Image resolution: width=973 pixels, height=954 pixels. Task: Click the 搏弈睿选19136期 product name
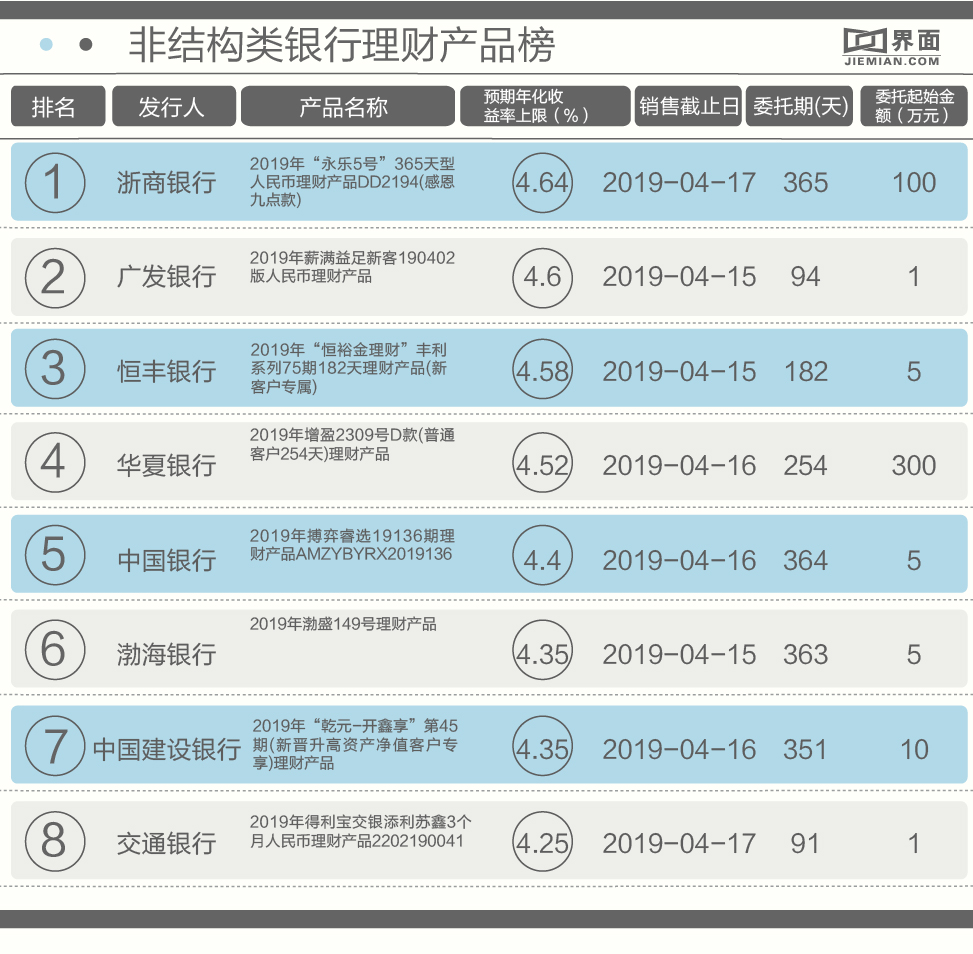(352, 545)
